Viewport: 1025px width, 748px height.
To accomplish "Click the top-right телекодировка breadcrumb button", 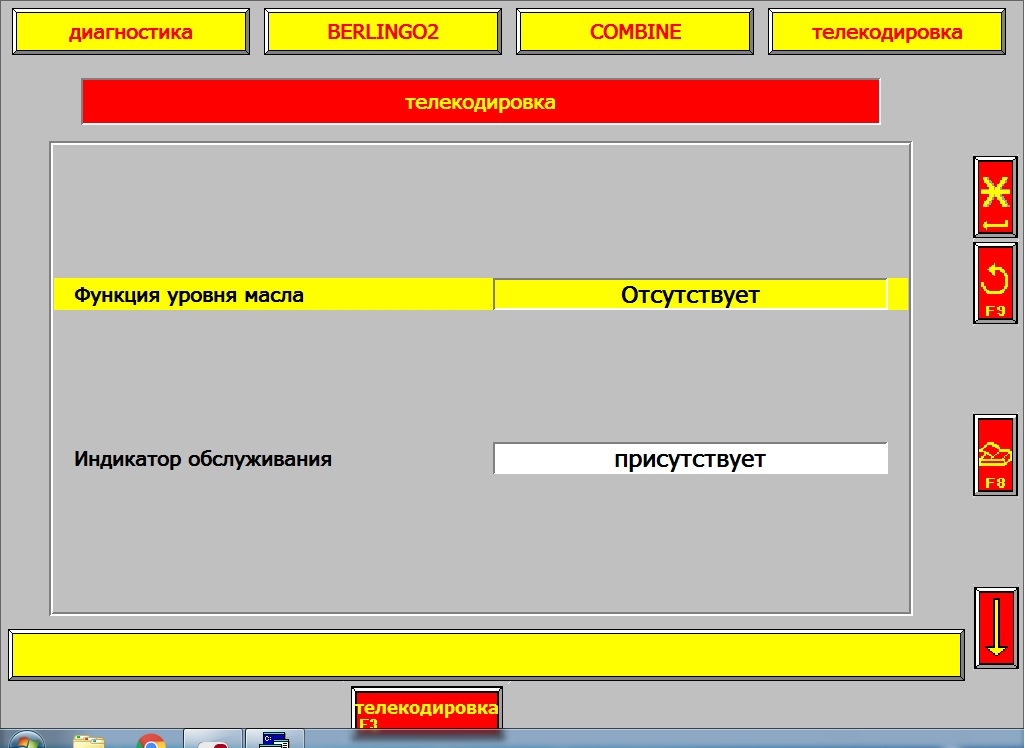I will pyautogui.click(x=887, y=31).
